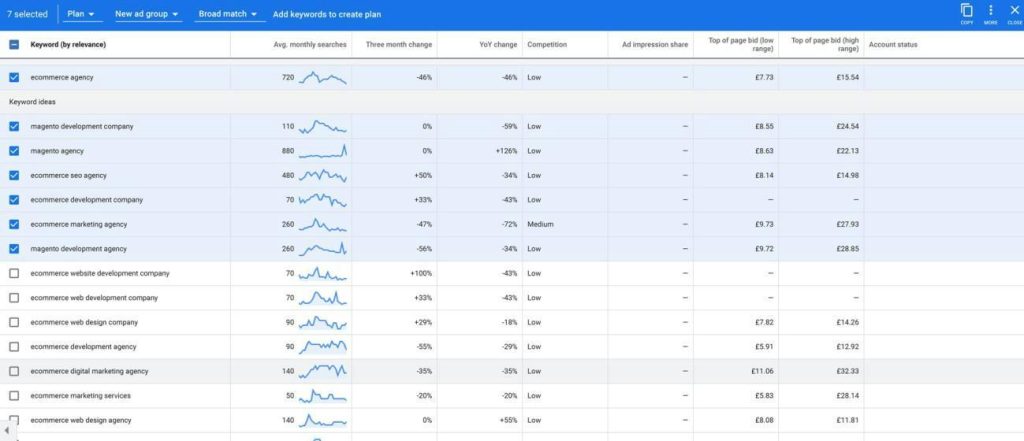Check the ecommerce web design company checkbox
Viewport: 1024px width, 441px height.
tap(14, 323)
